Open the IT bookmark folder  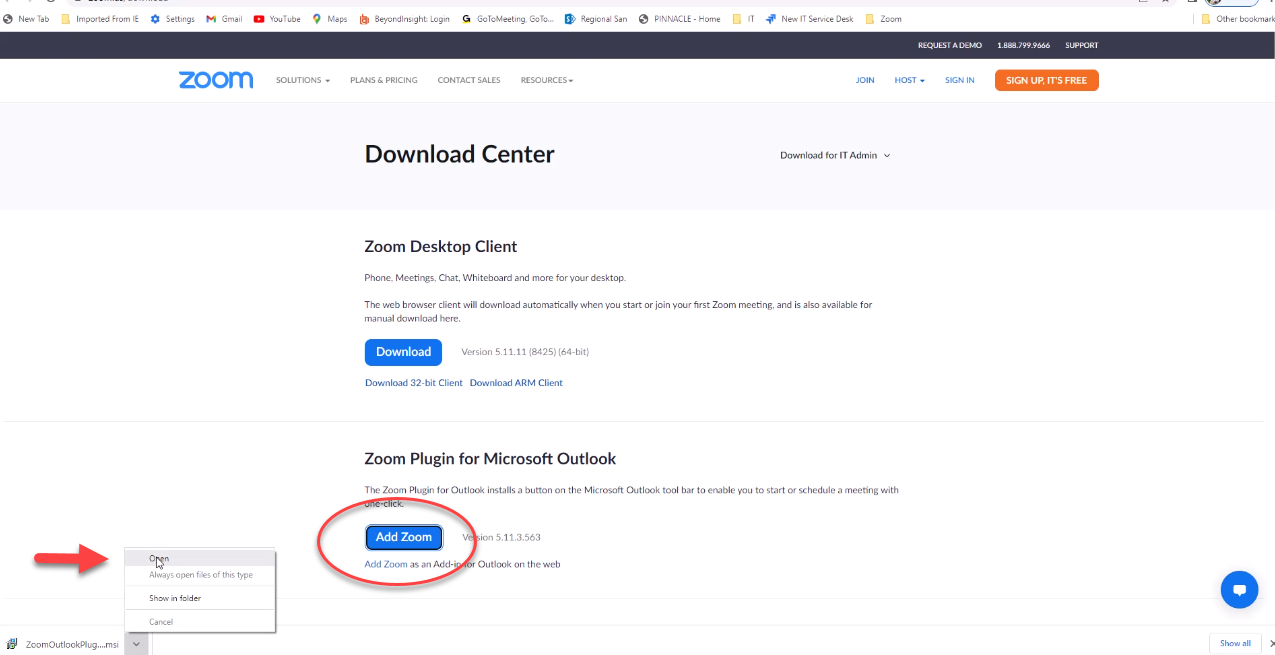(x=743, y=19)
